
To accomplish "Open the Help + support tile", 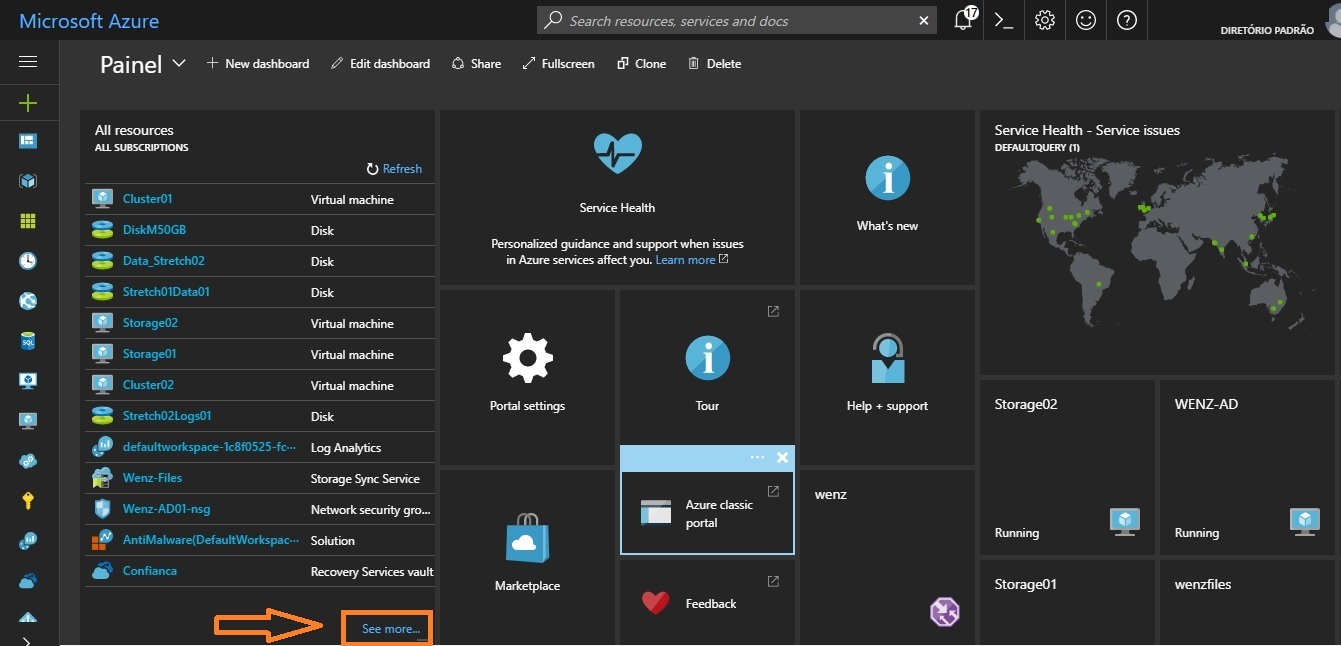I will point(887,378).
